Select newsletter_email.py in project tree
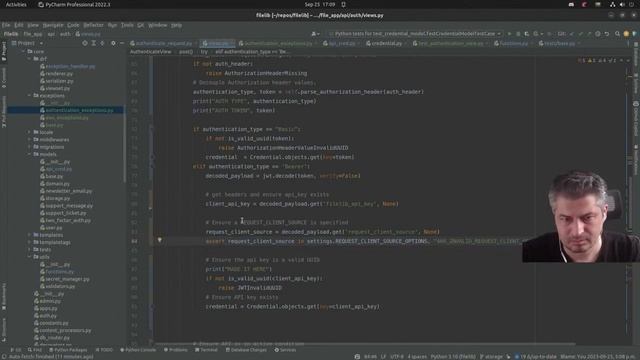The width and height of the screenshot is (640, 360). [66, 191]
